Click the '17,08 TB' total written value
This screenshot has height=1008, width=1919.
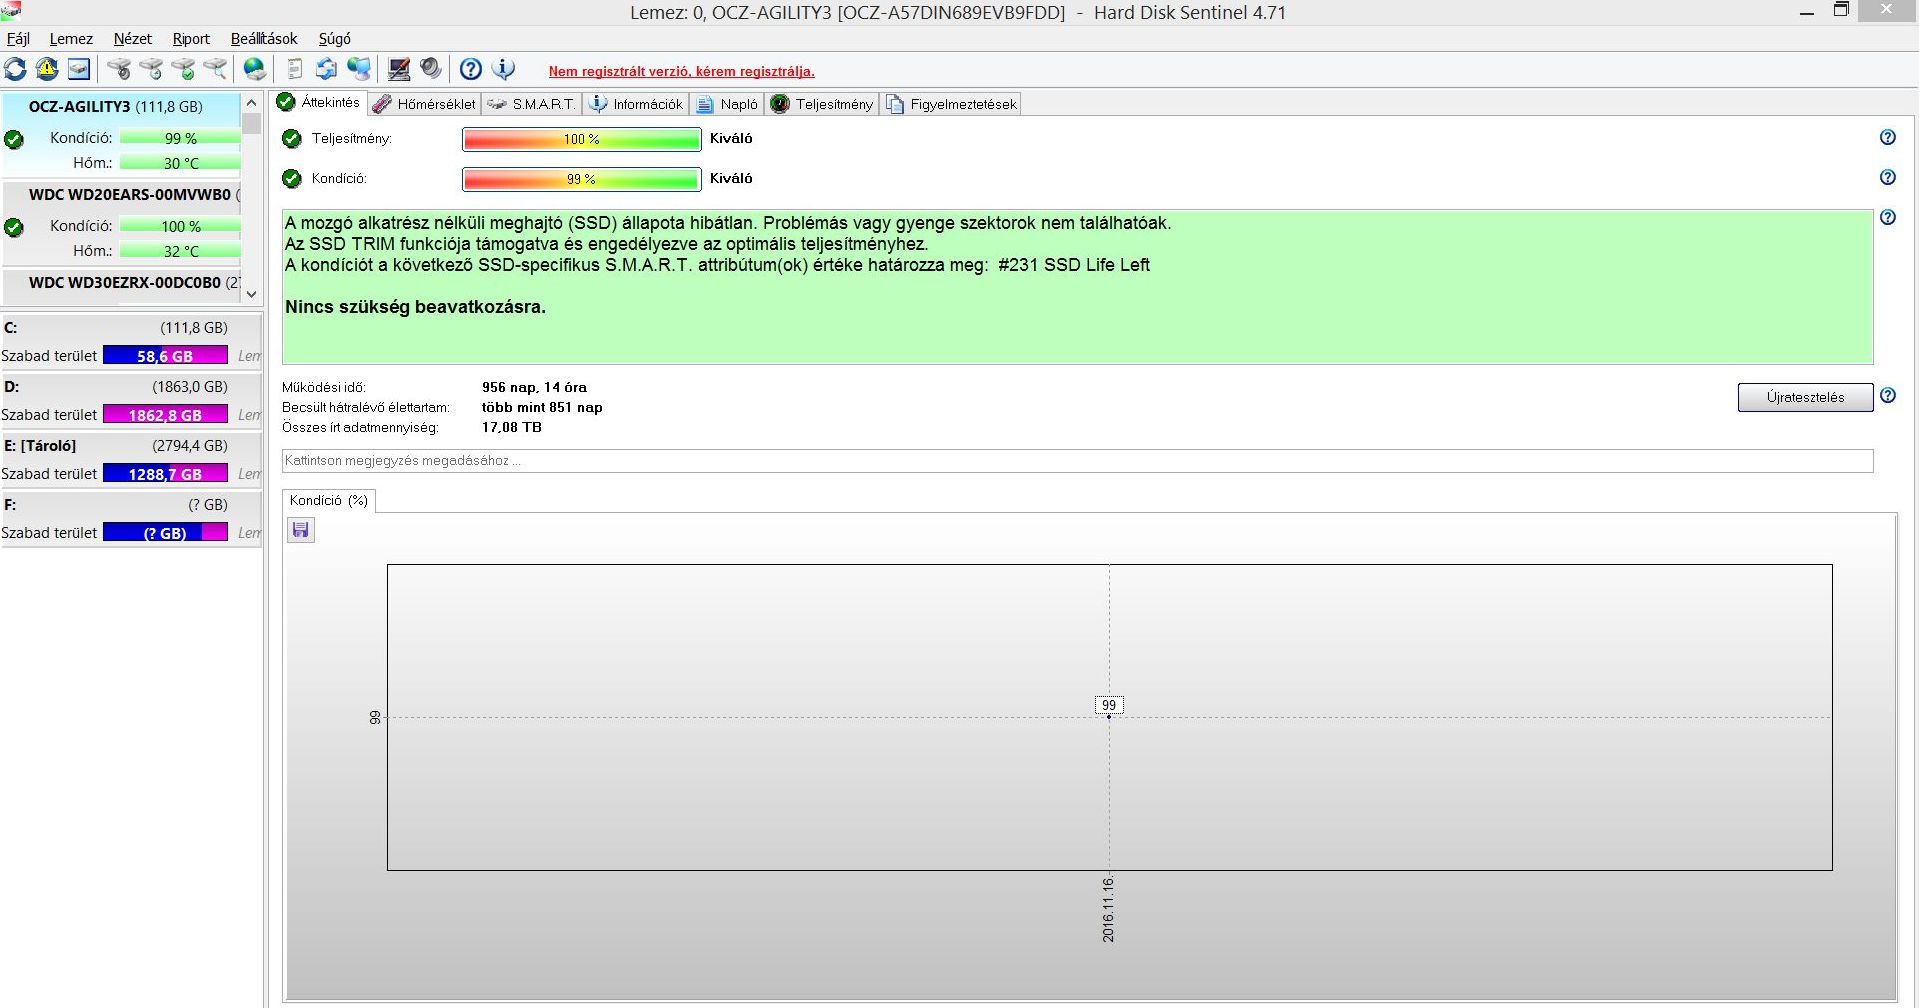pos(512,427)
